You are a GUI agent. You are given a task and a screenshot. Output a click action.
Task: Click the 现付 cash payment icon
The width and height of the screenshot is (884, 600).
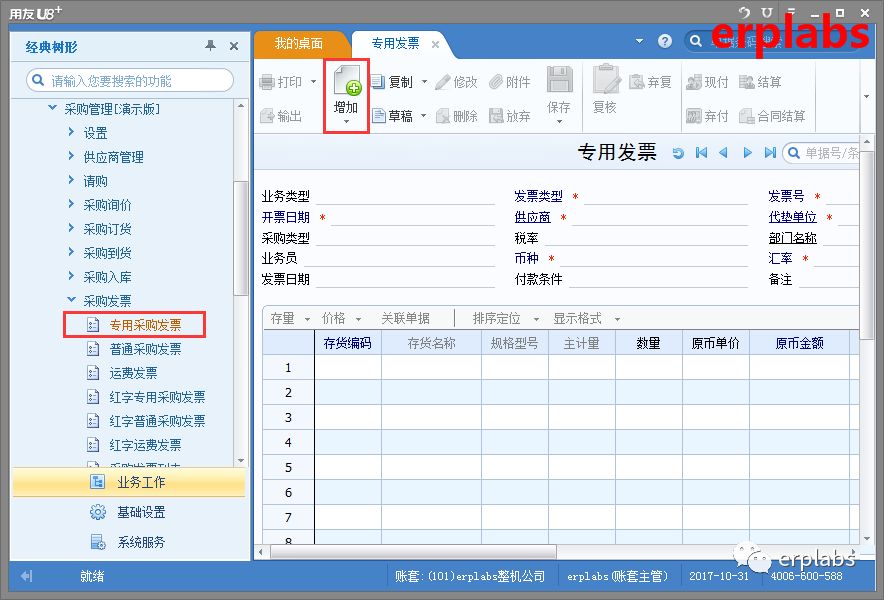click(693, 82)
